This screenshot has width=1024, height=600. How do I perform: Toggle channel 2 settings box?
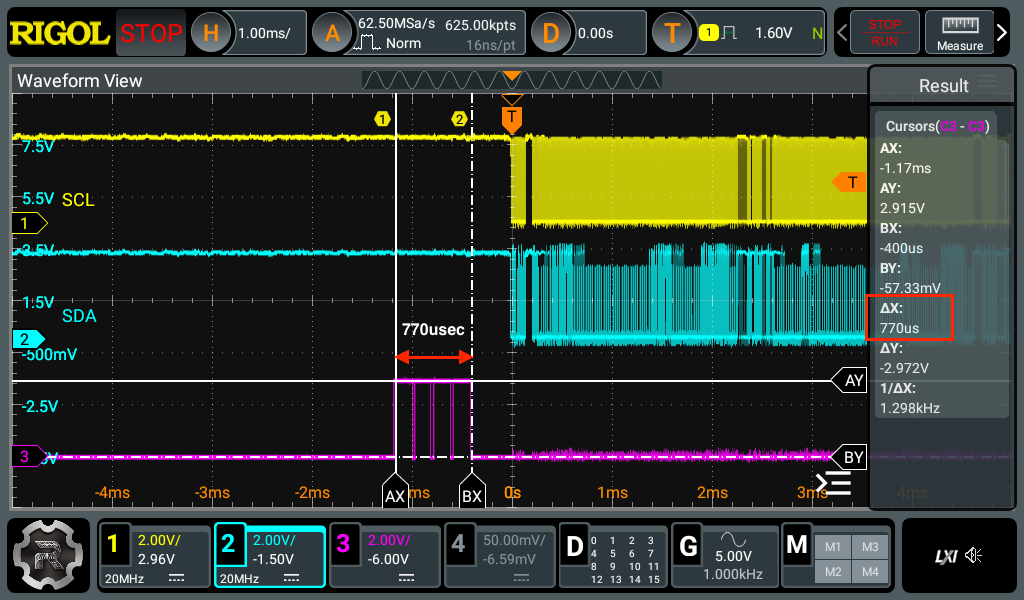270,556
